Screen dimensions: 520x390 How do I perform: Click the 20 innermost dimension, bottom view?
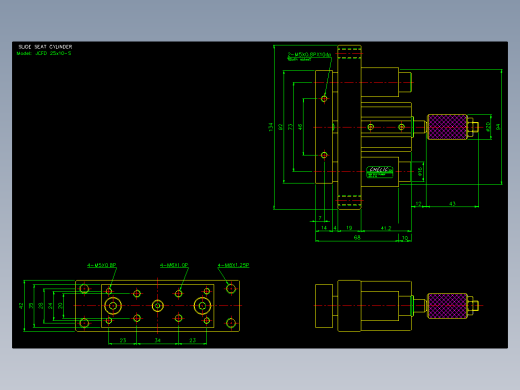tap(60, 306)
